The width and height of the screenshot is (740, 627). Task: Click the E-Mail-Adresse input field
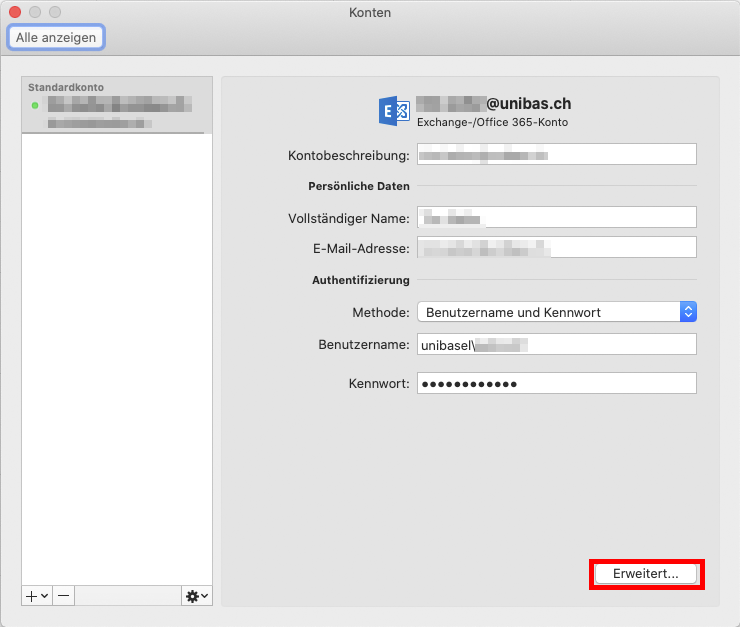[556, 248]
